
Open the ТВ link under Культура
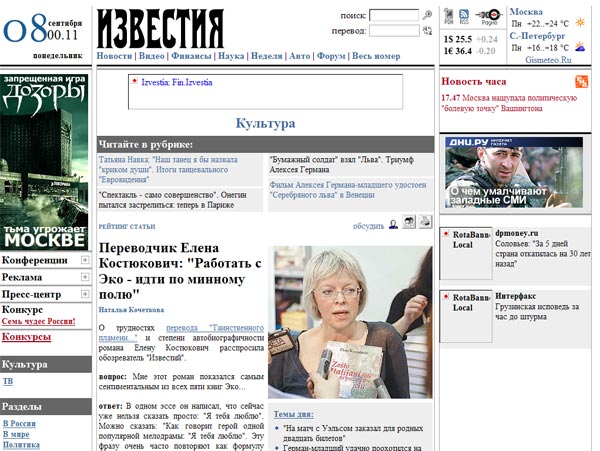[x=8, y=381]
